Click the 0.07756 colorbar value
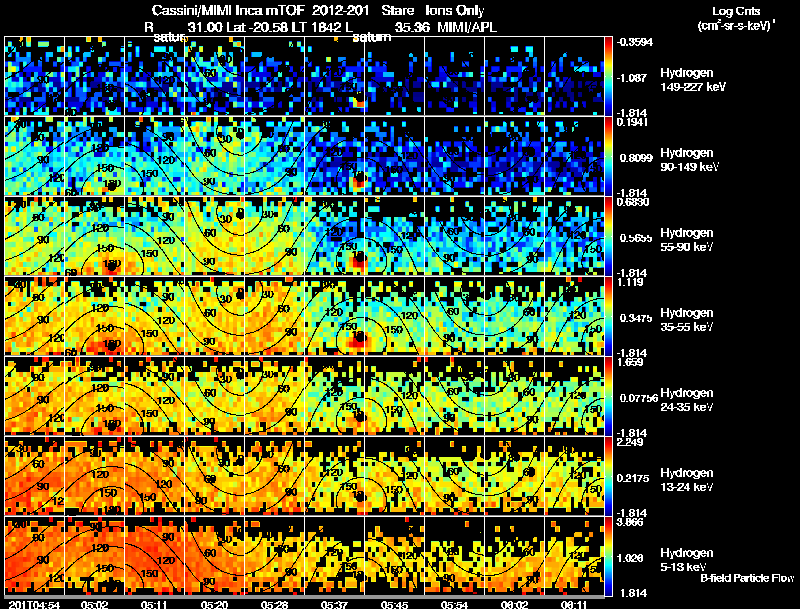 (x=639, y=398)
